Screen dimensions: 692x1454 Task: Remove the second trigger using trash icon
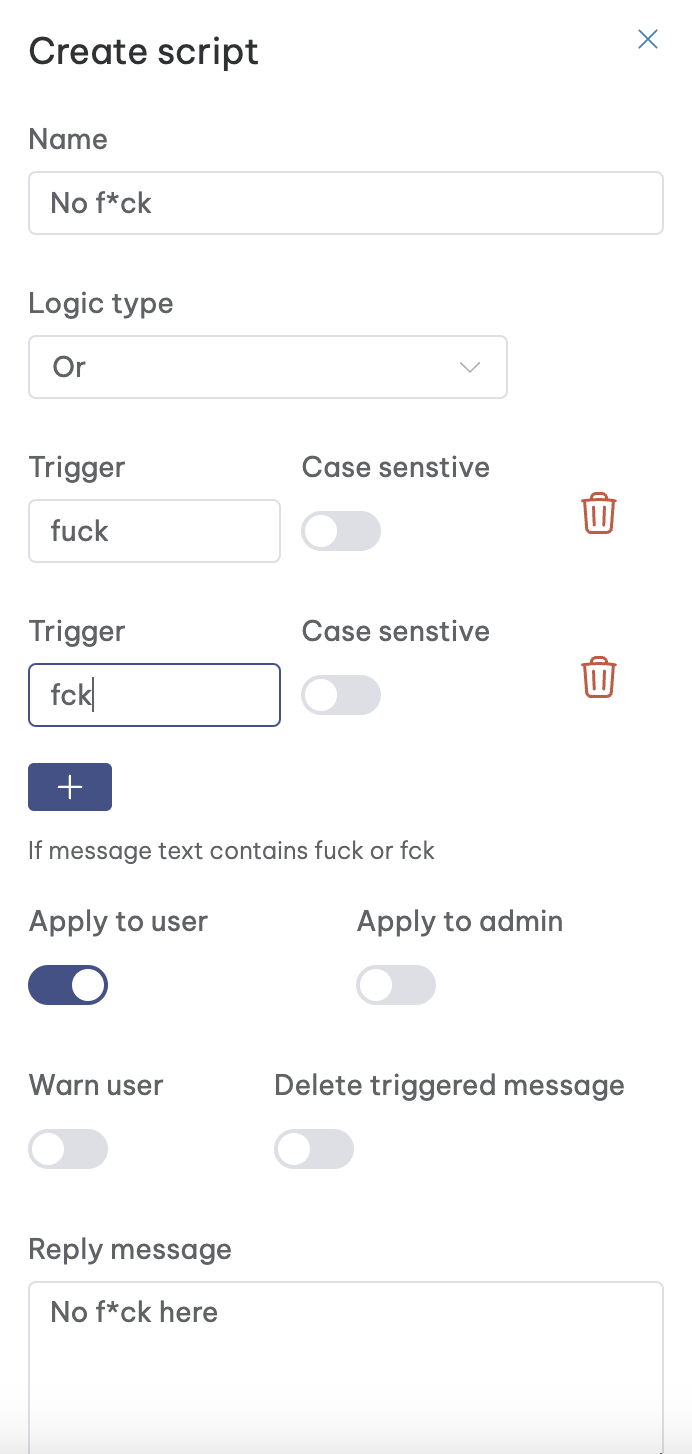click(599, 678)
